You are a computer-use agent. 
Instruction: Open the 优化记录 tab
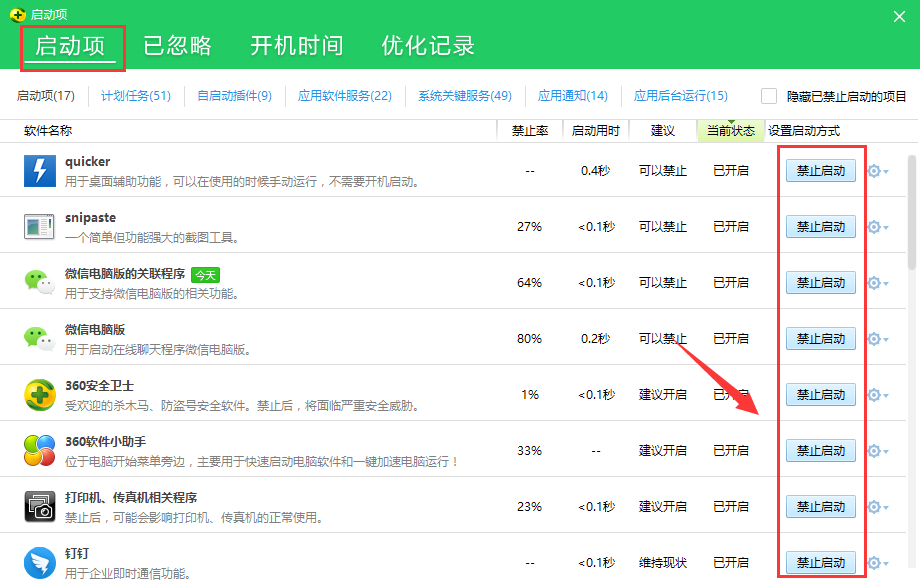pos(428,46)
